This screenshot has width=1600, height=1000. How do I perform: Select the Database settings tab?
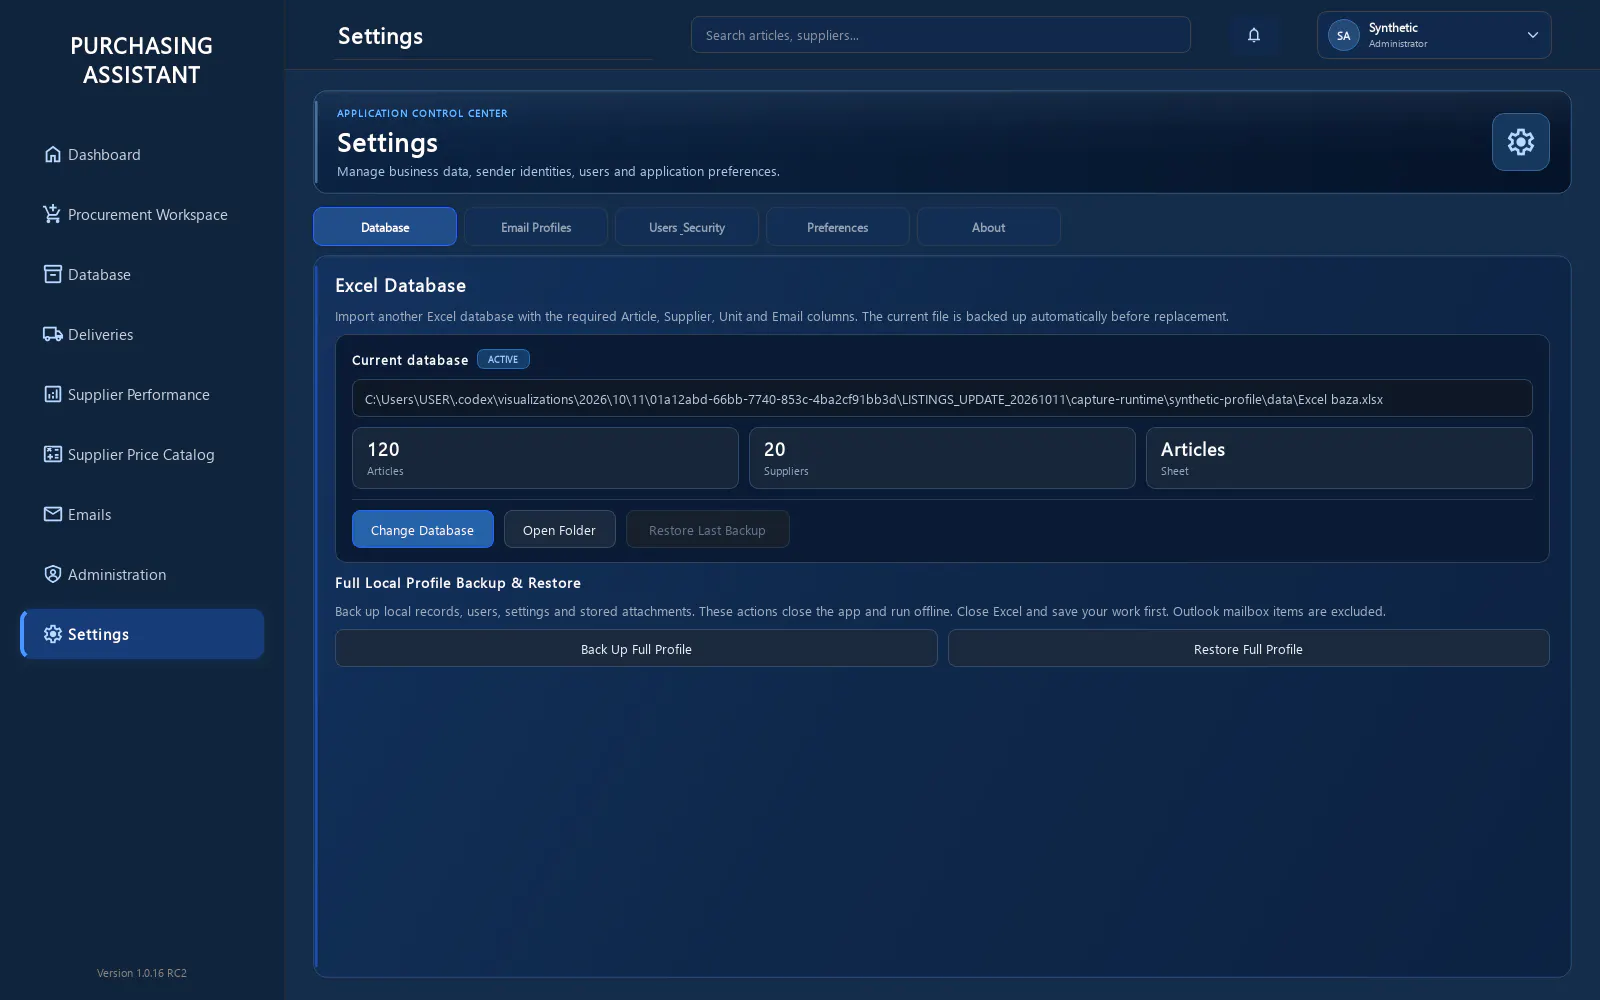click(385, 227)
